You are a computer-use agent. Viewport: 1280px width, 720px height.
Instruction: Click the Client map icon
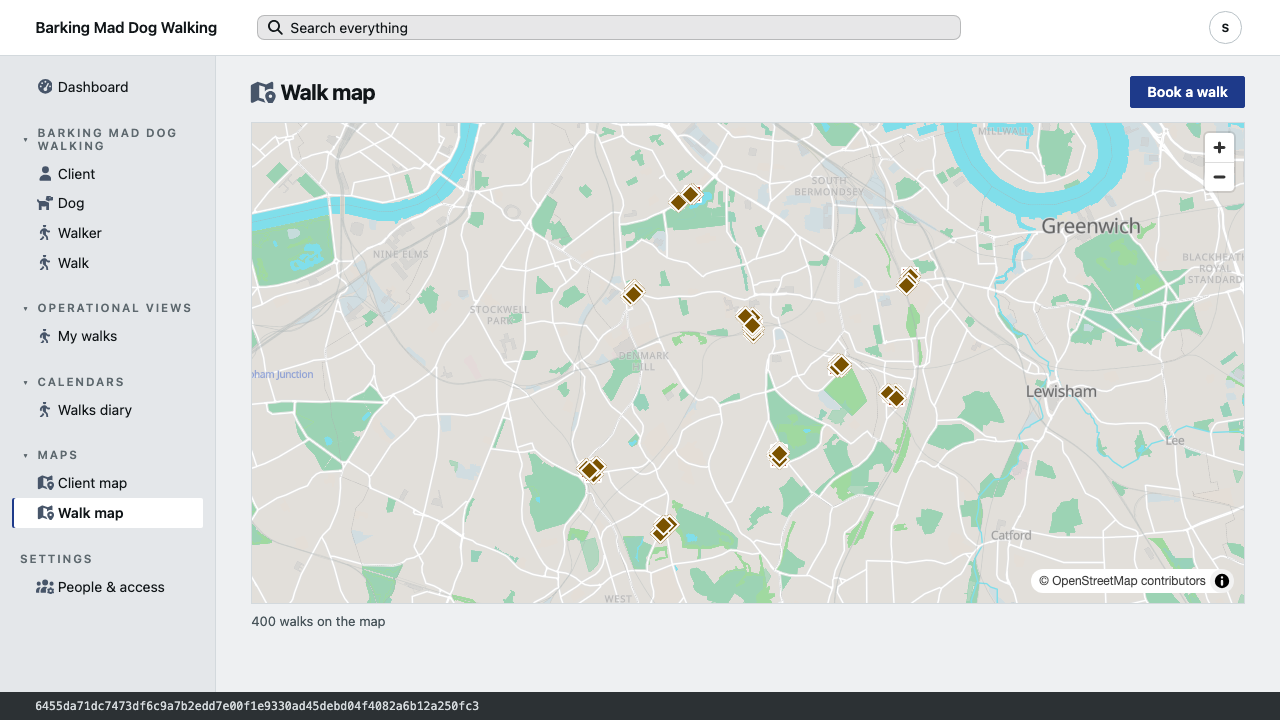coord(45,483)
